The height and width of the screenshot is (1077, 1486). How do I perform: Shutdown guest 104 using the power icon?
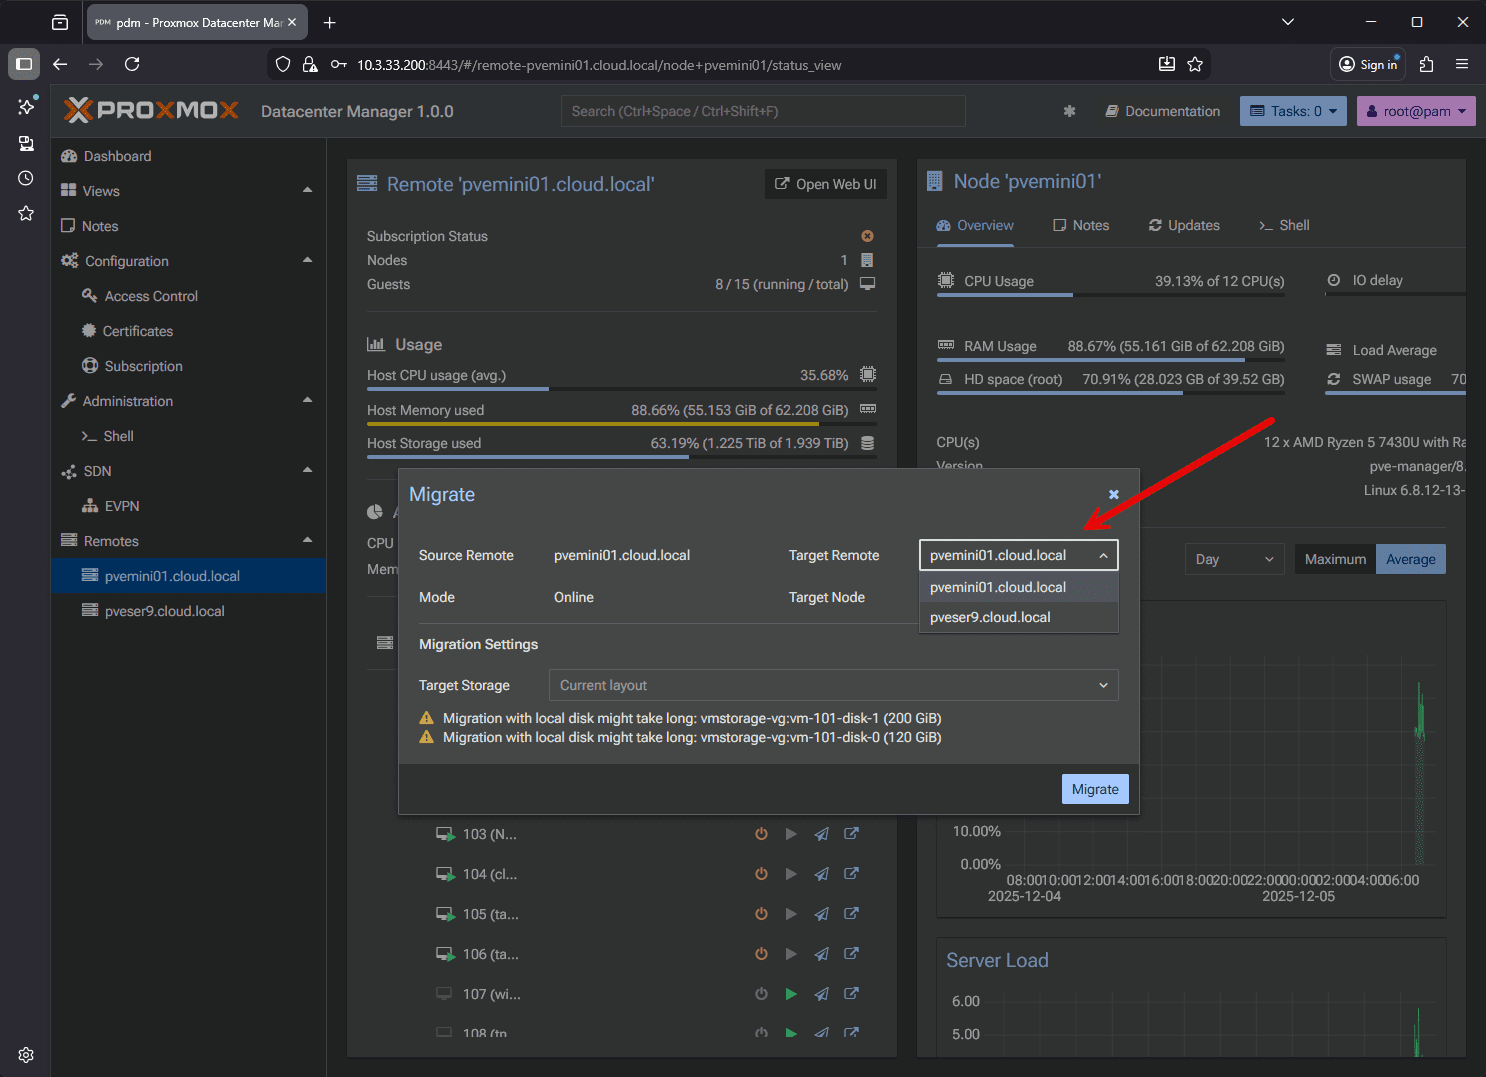pyautogui.click(x=761, y=873)
